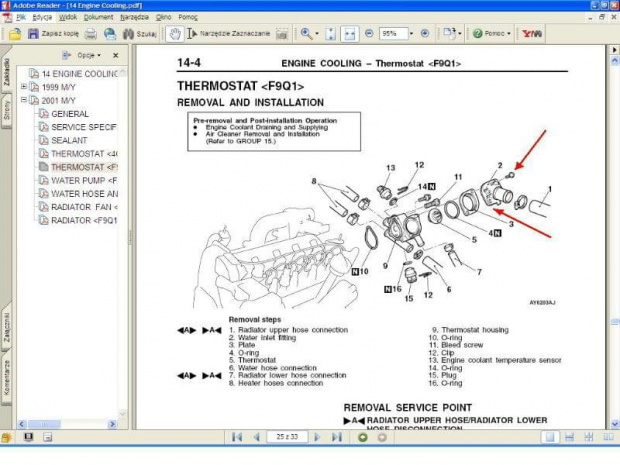The image size is (620, 465).
Task: Select the Hand tool
Action: pyautogui.click(x=174, y=34)
